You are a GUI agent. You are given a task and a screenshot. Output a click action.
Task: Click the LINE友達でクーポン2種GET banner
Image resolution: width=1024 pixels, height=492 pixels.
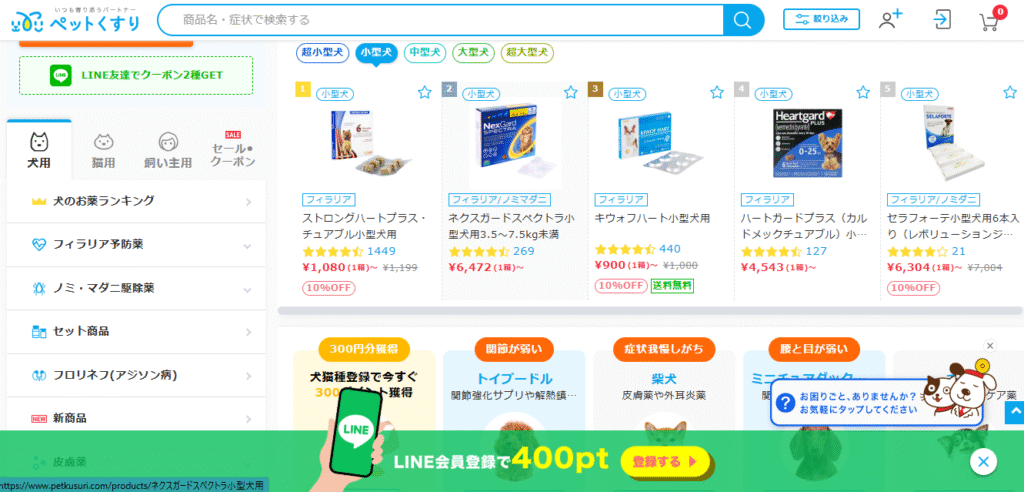[136, 75]
